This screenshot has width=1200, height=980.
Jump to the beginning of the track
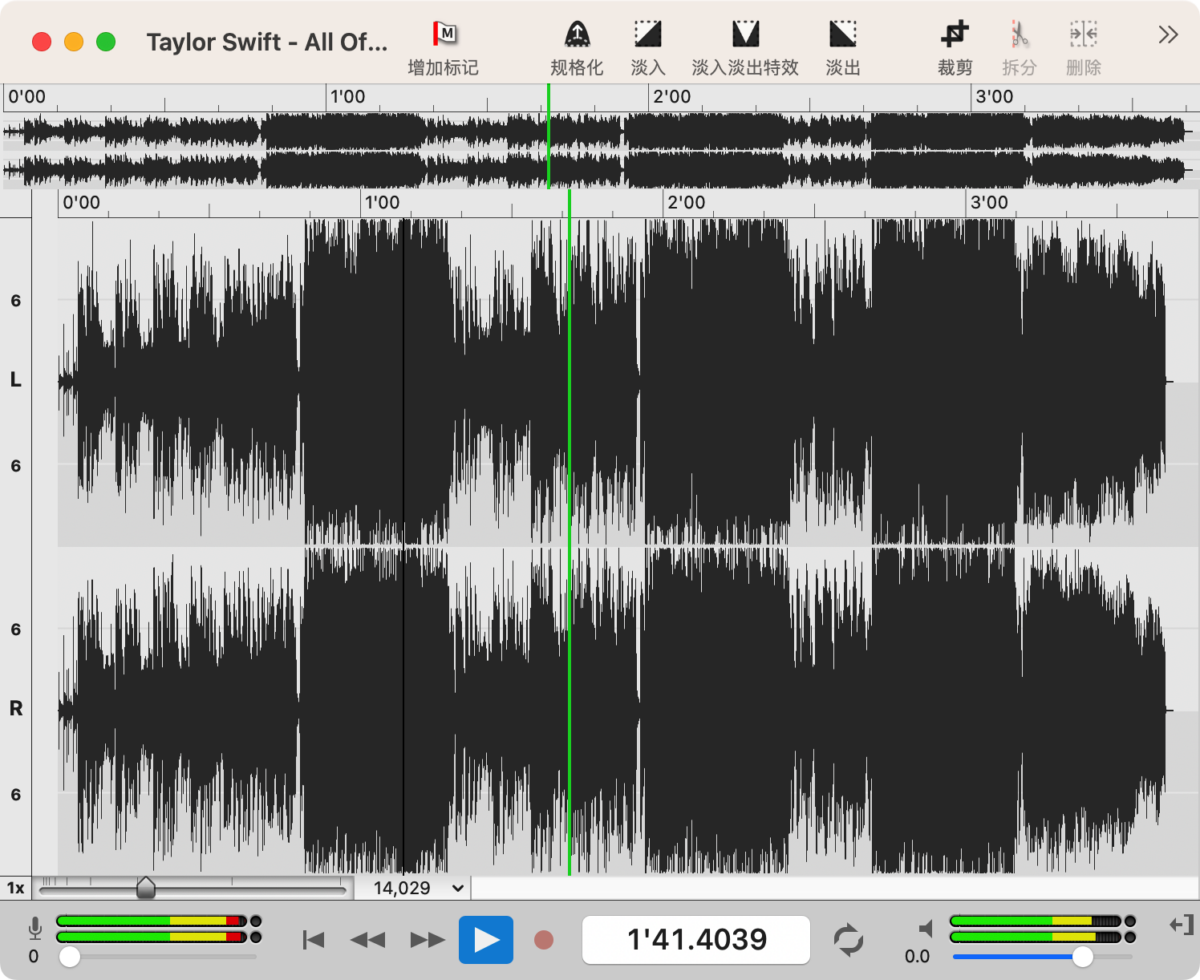(314, 940)
